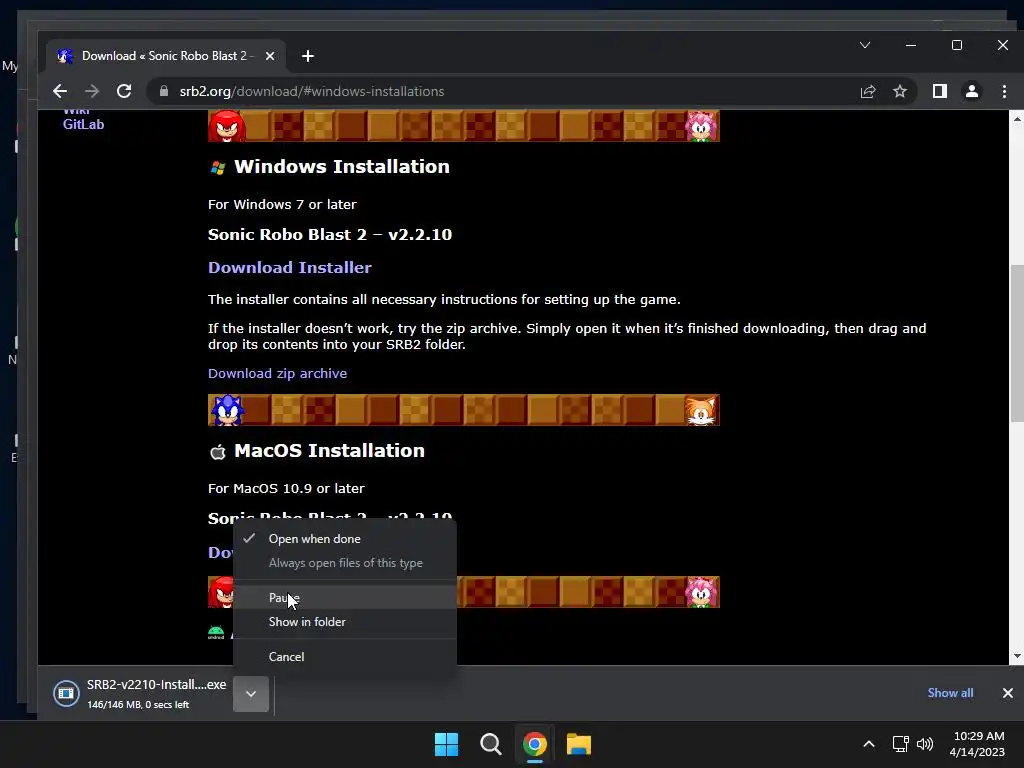
Task: Open the tab search dropdown arrow
Action: click(865, 45)
